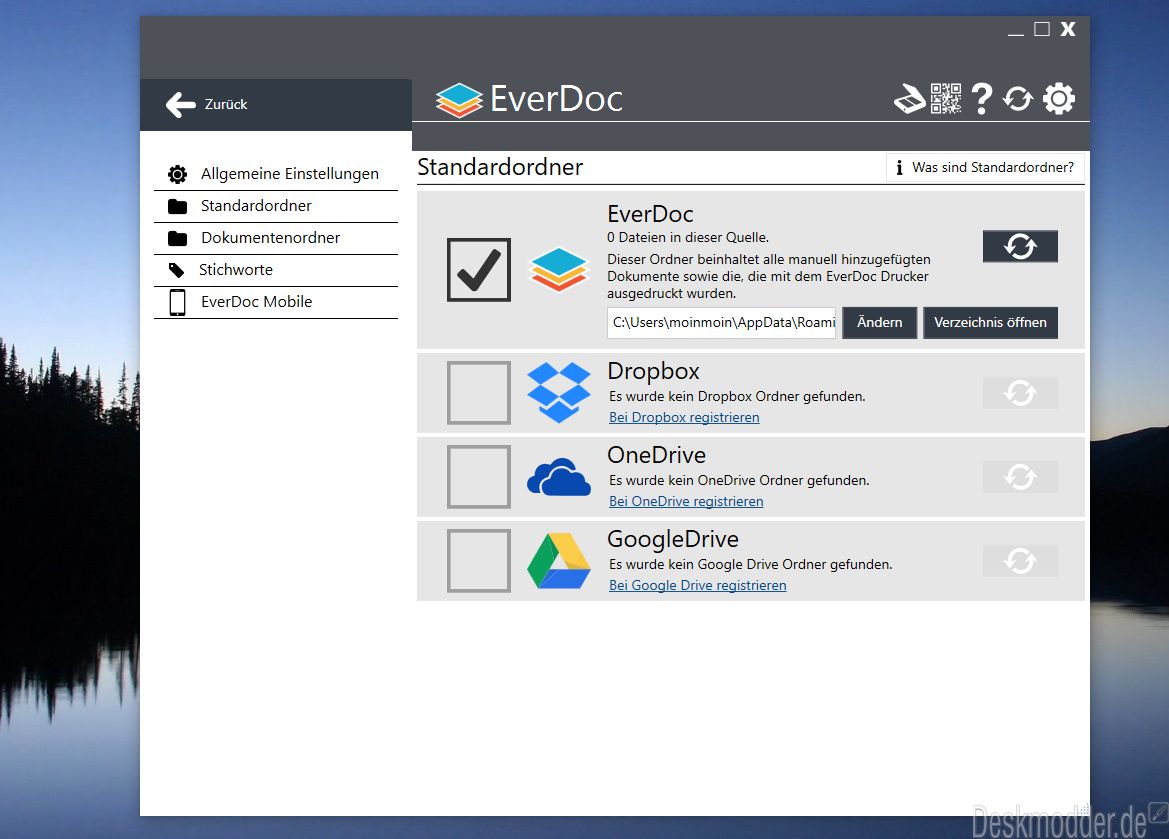Click Was sind Standardordner? info button
1169x839 pixels.
click(985, 168)
